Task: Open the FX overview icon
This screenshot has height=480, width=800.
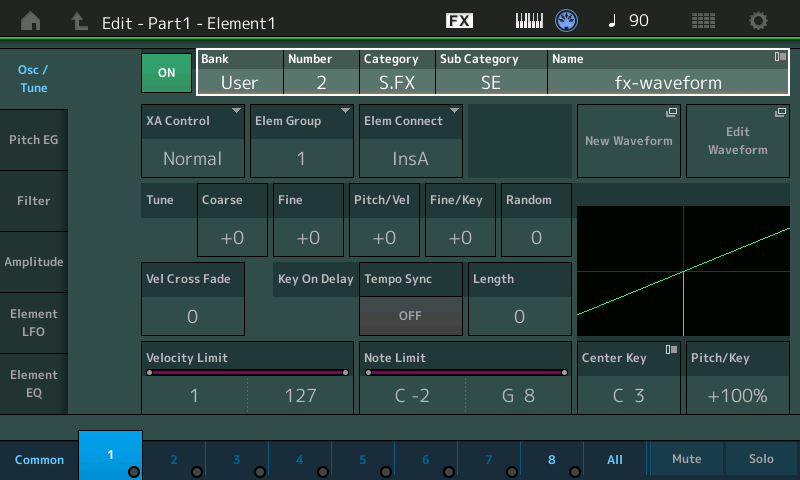Action: (x=459, y=21)
